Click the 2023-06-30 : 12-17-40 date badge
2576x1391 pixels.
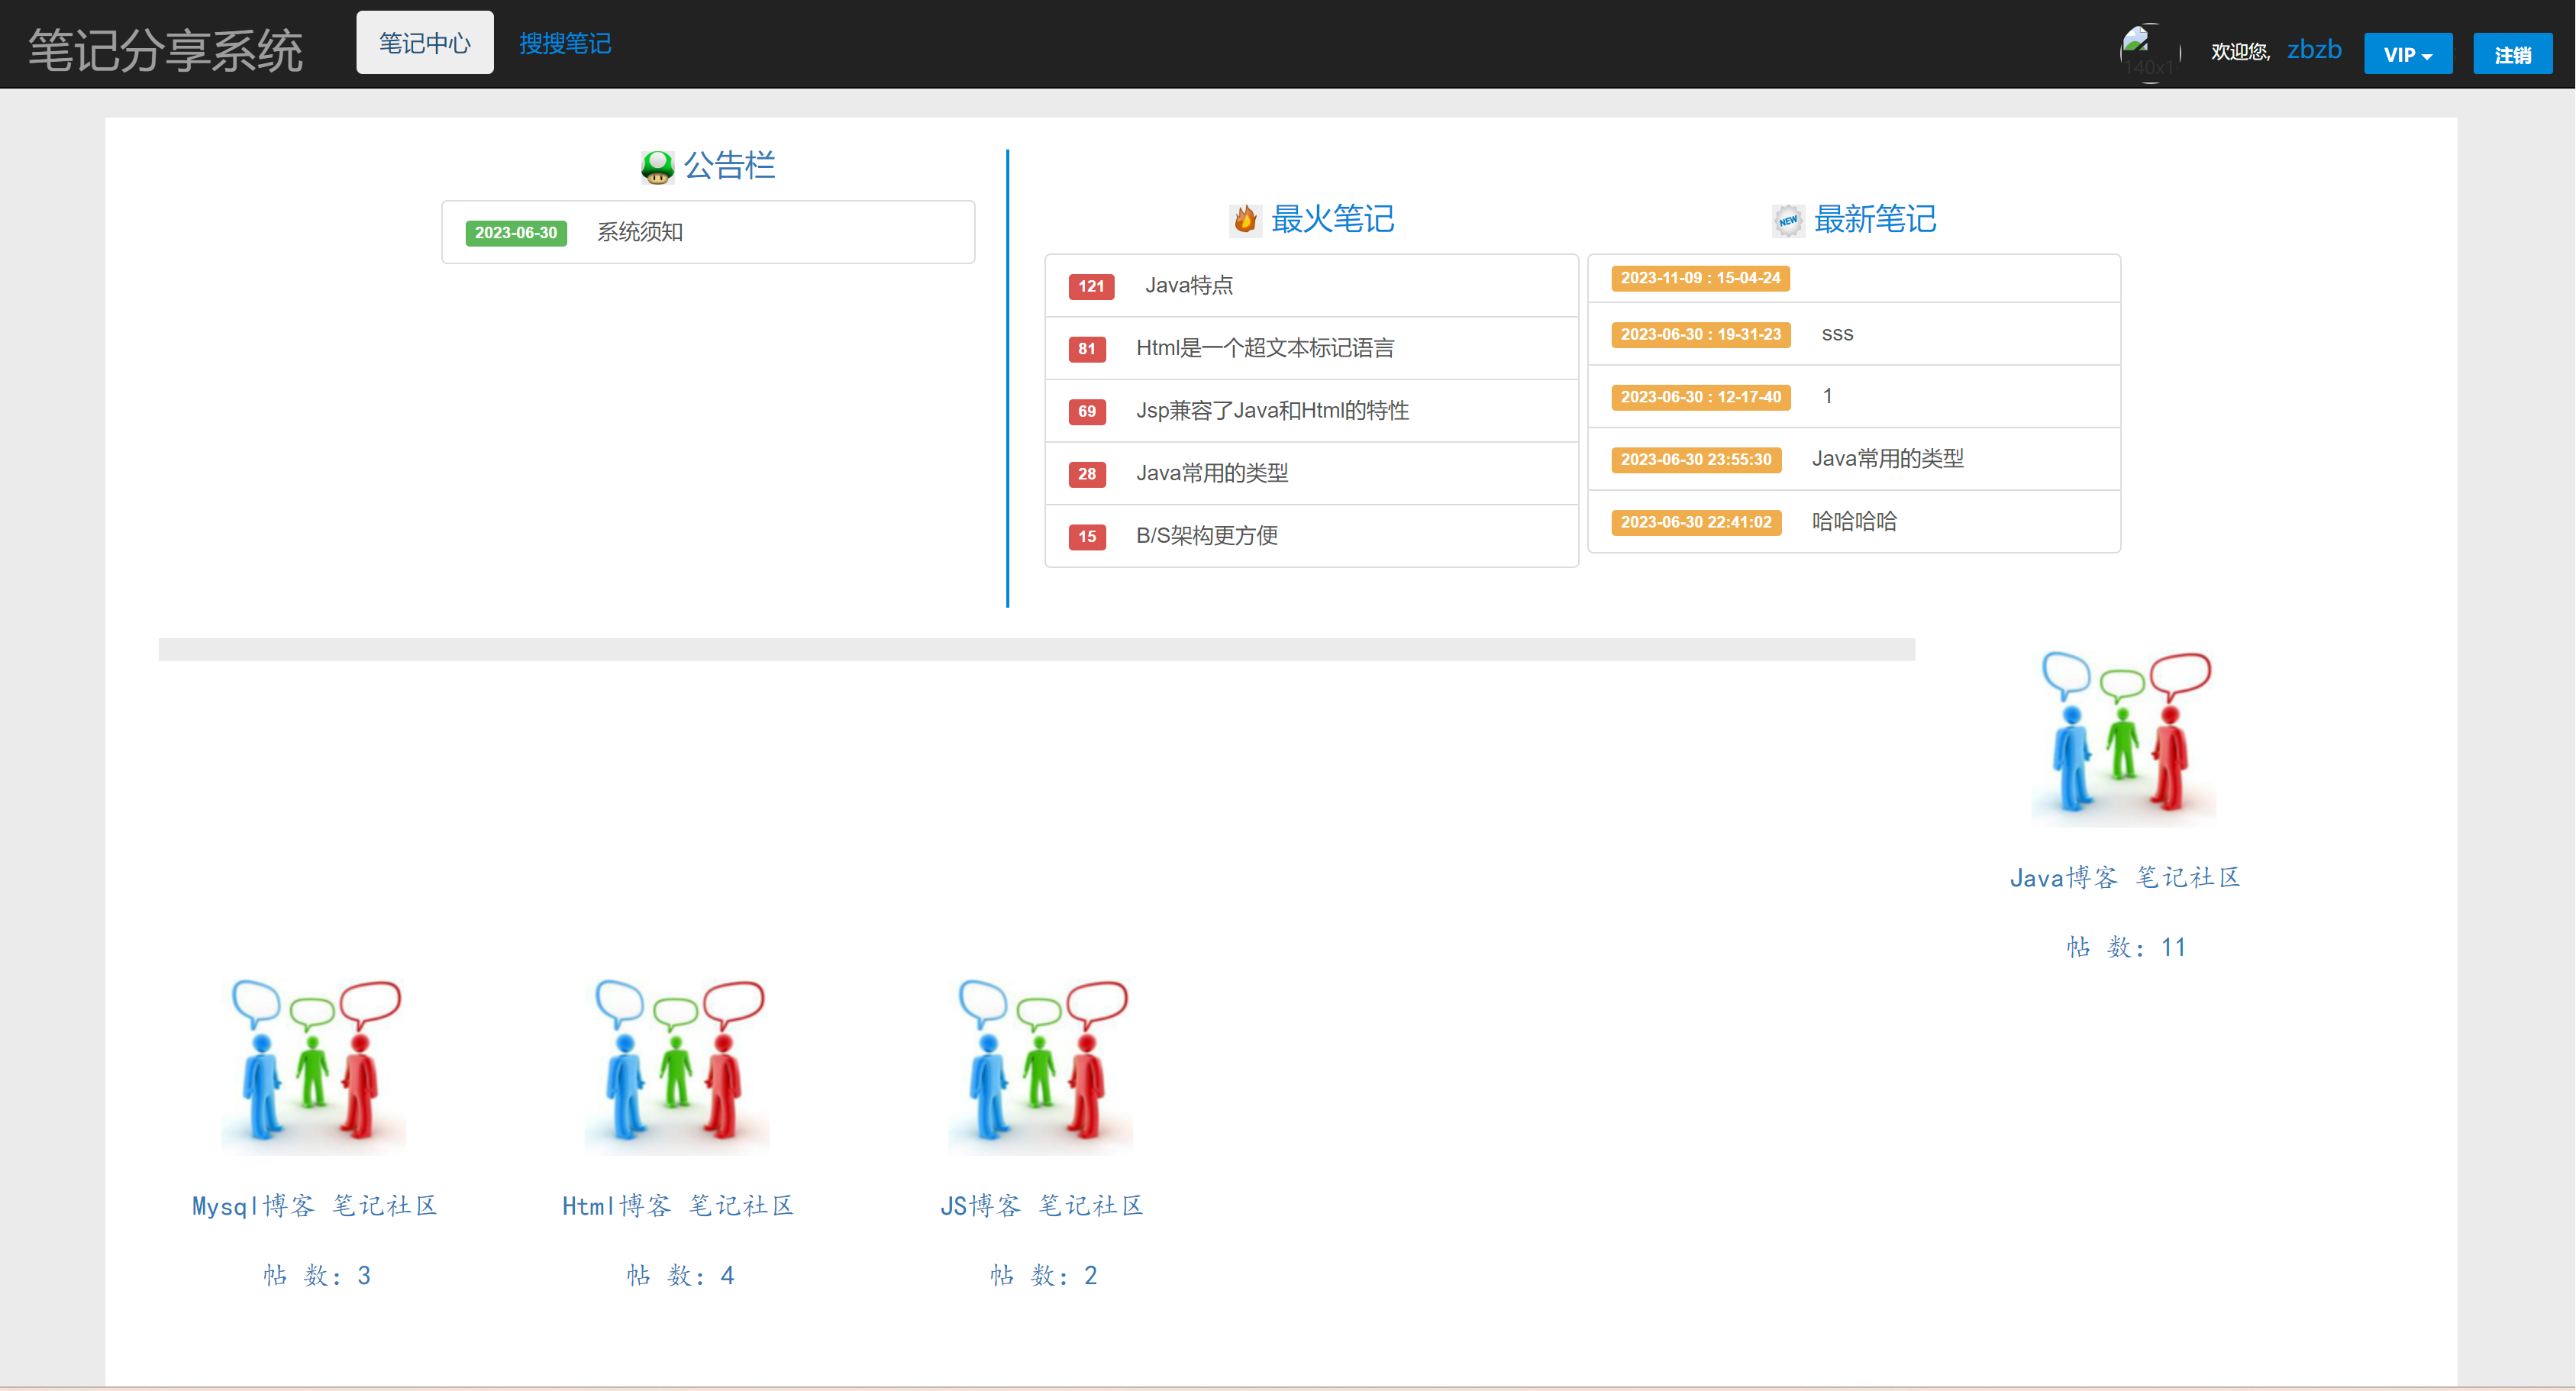coord(1700,397)
